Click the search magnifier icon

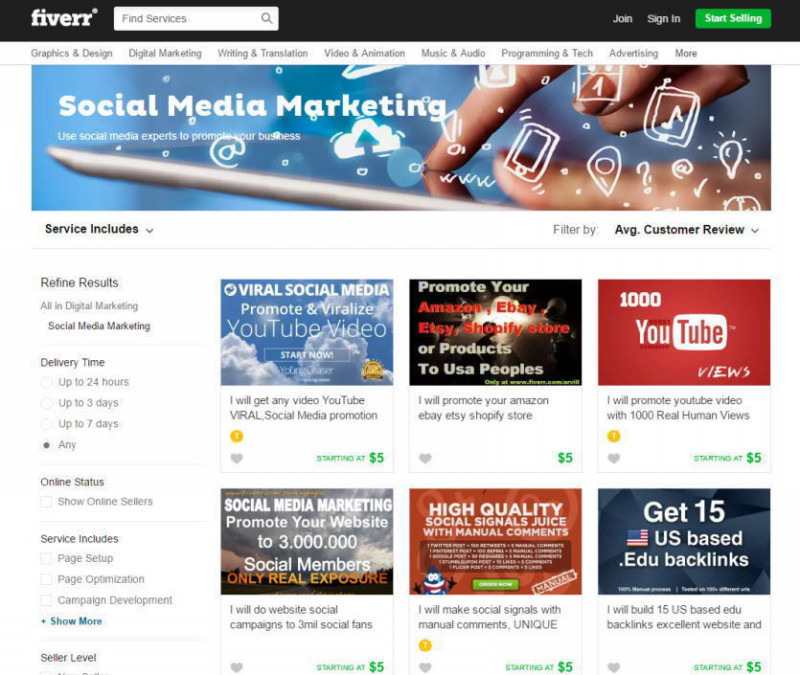tap(266, 18)
